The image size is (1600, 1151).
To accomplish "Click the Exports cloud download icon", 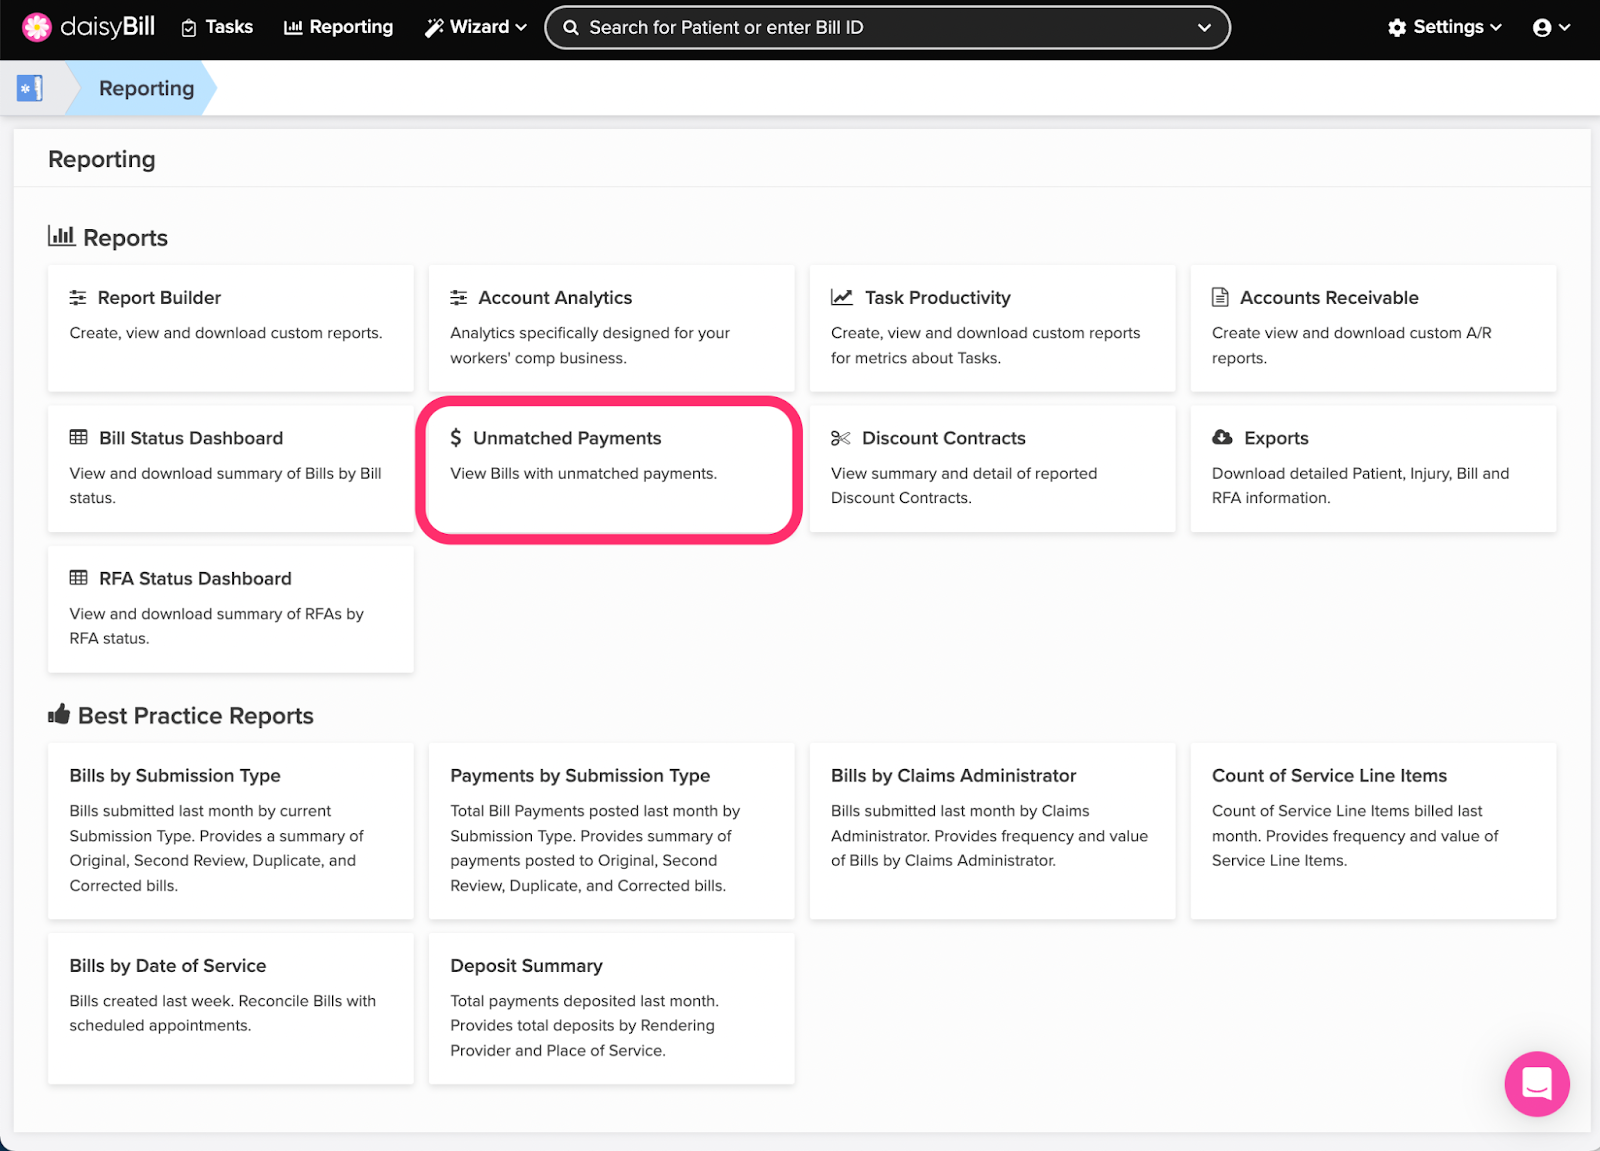I will tap(1222, 438).
